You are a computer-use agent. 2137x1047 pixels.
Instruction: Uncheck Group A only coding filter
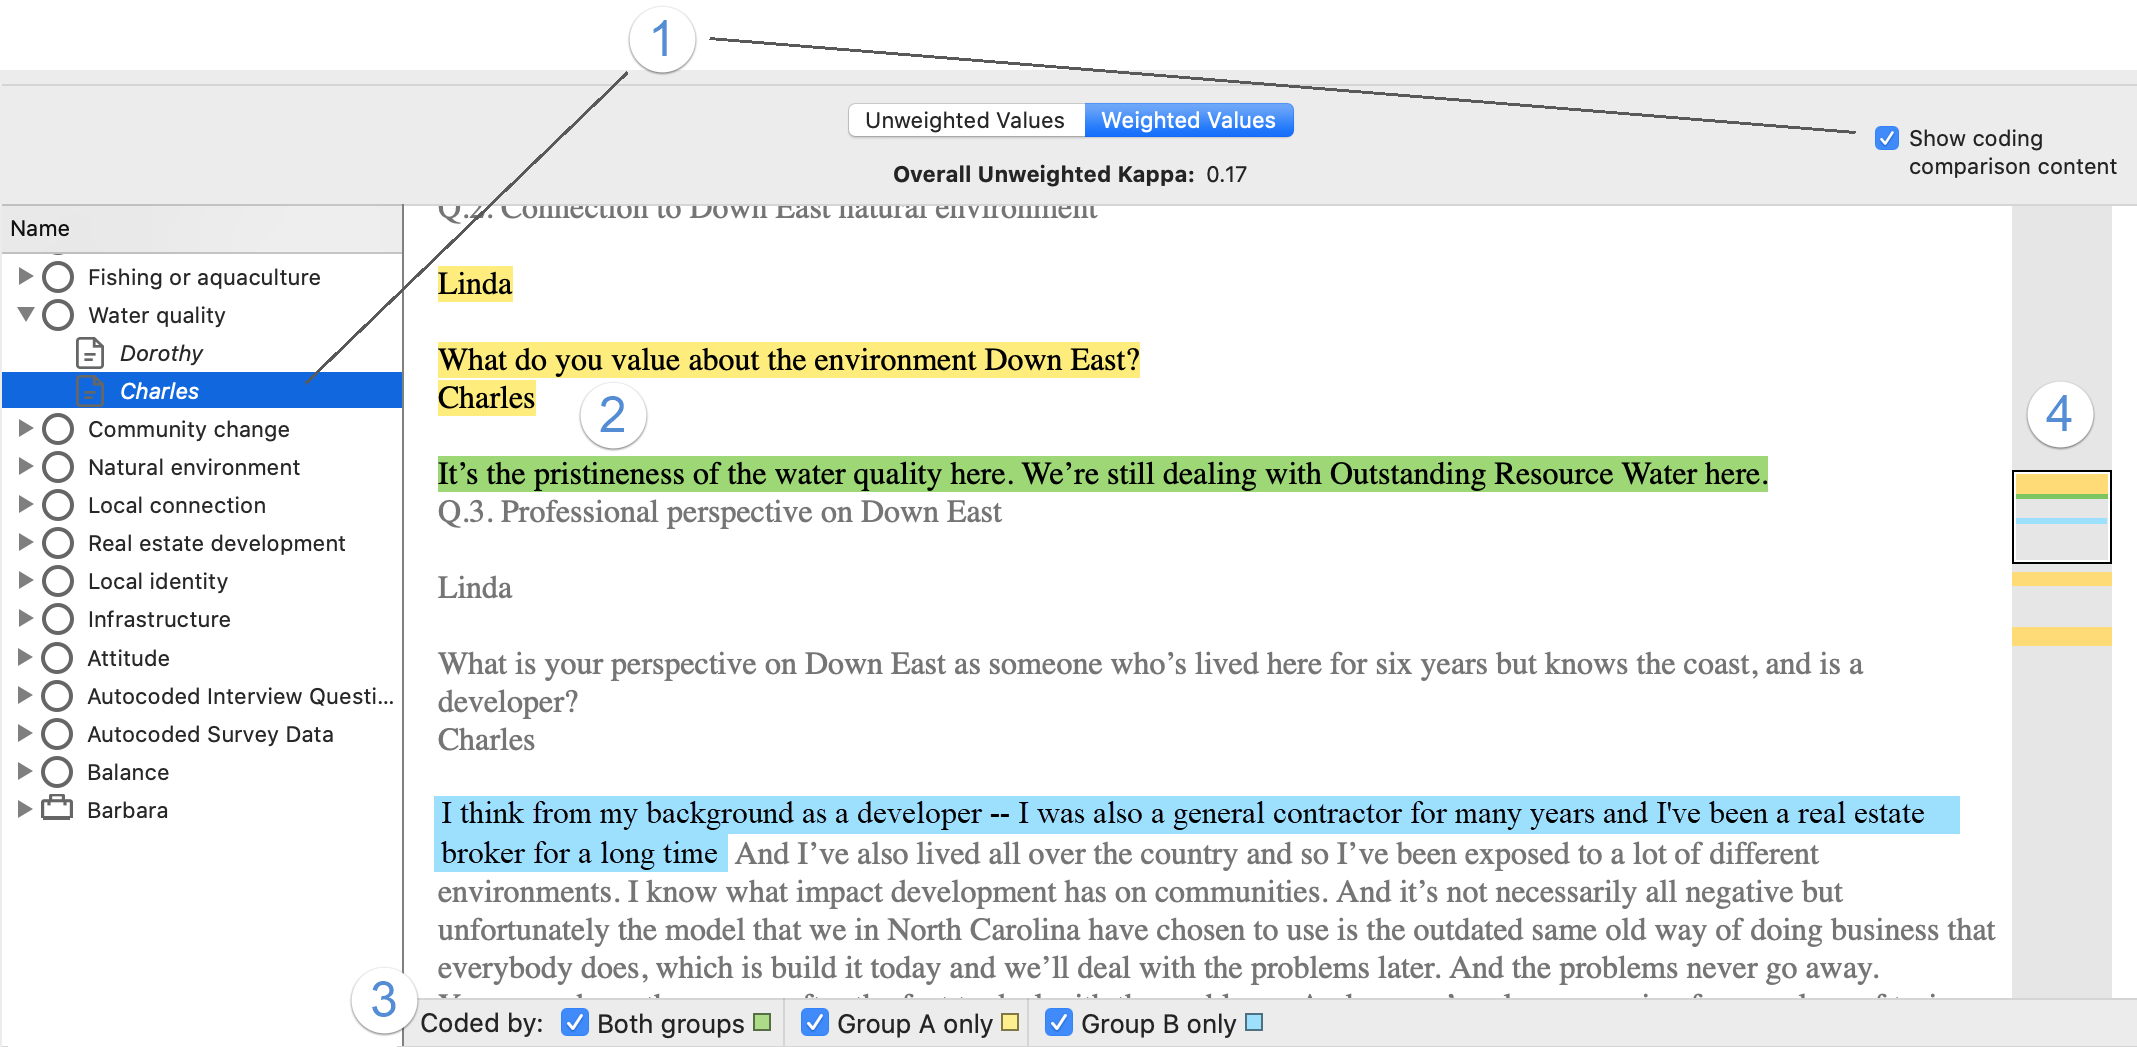tap(814, 1023)
